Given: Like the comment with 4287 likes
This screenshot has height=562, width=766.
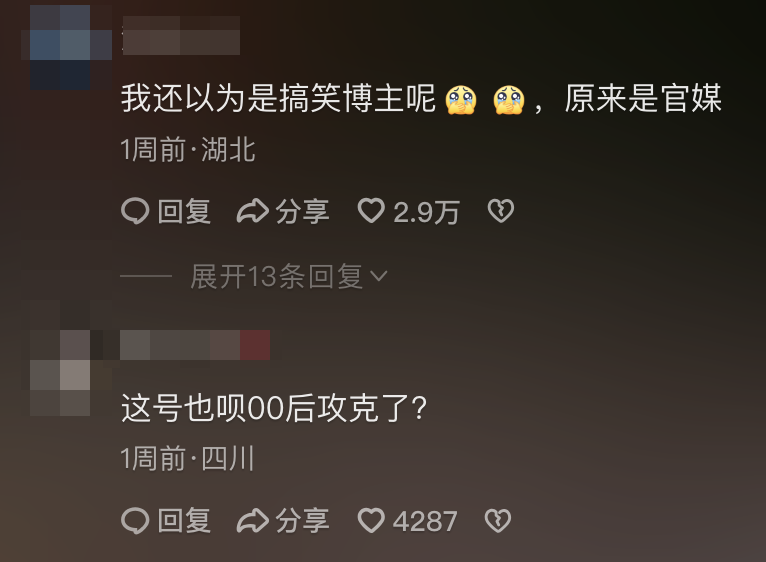Looking at the screenshot, I should pos(371,520).
